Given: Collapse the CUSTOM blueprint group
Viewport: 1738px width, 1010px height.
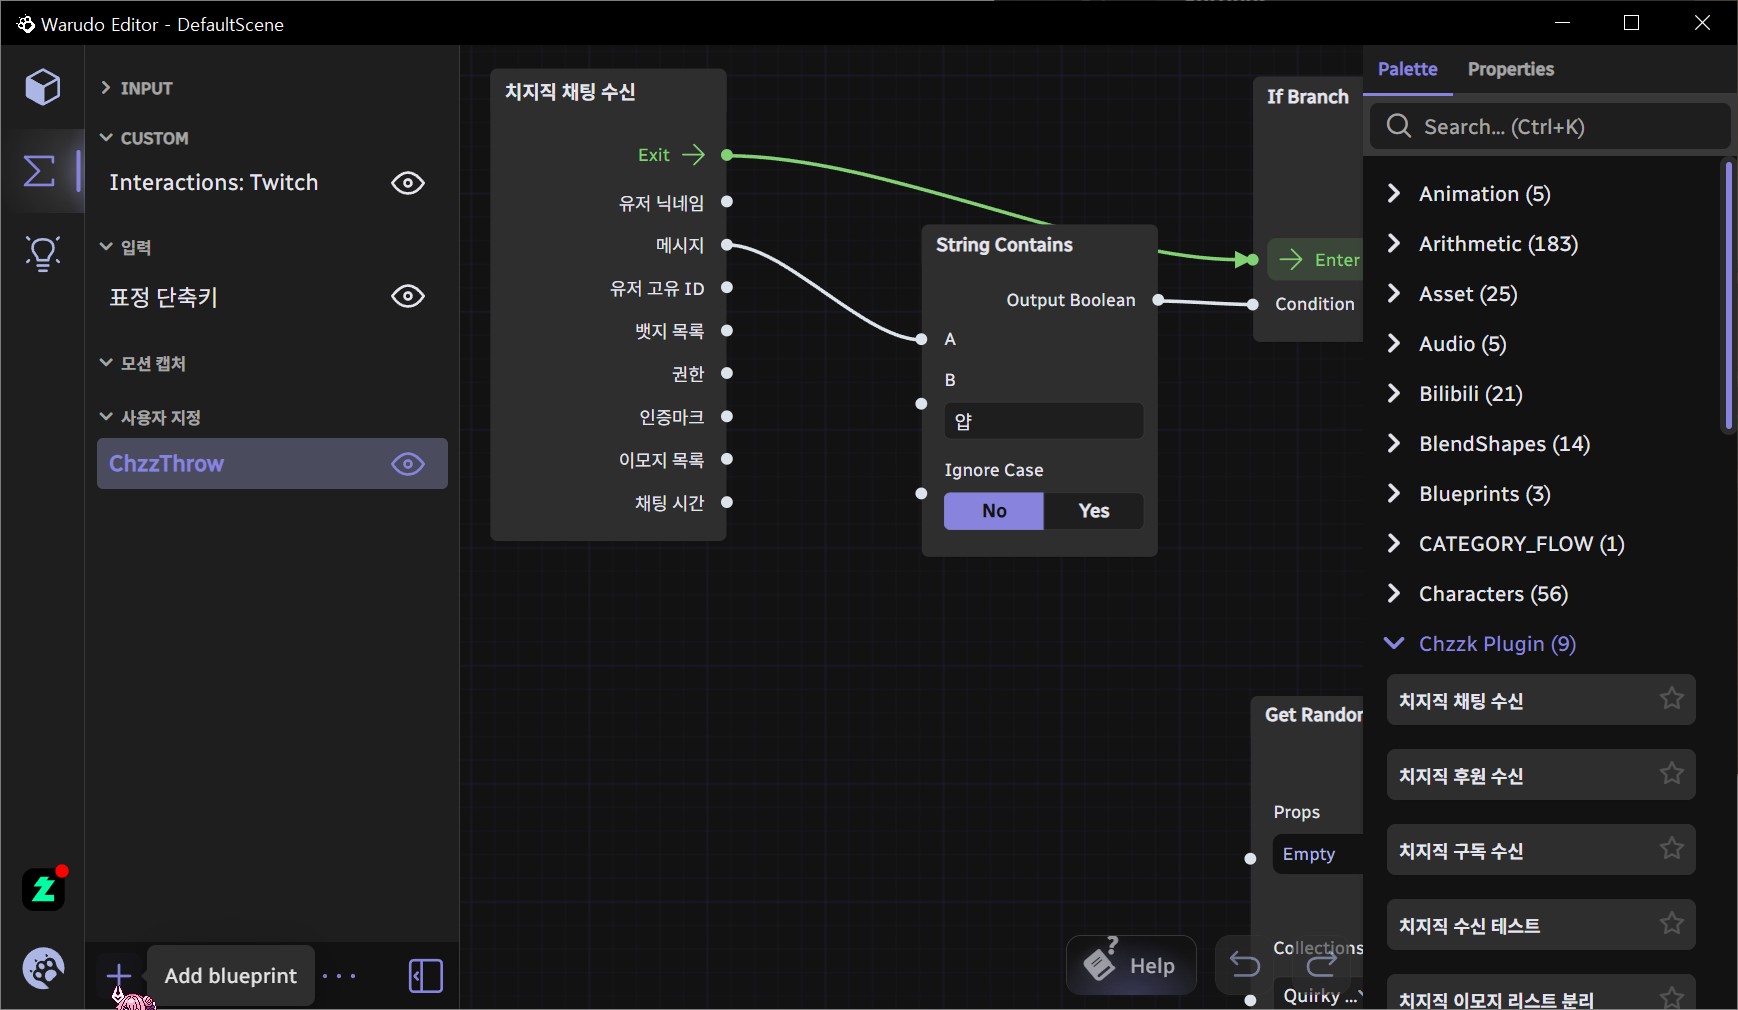Looking at the screenshot, I should 106,137.
